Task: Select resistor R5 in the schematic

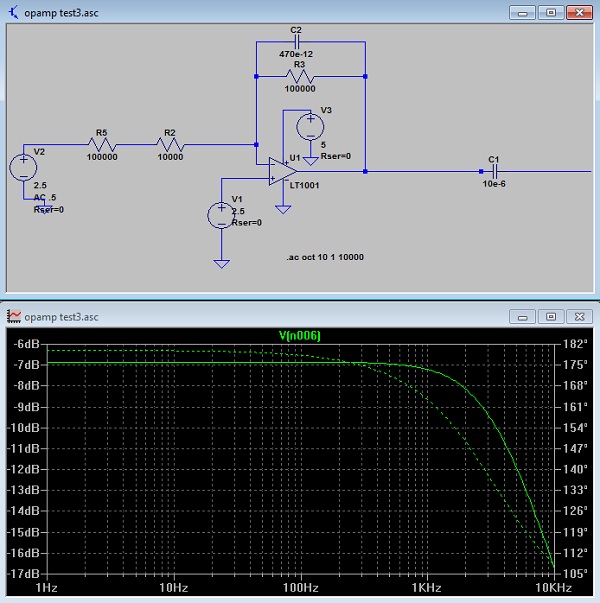Action: 102,145
